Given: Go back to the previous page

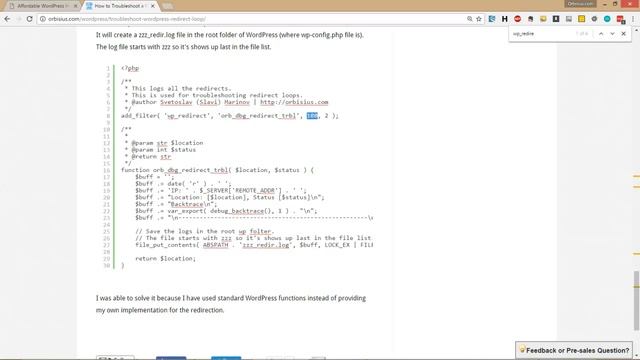Looking at the screenshot, I should [7, 19].
